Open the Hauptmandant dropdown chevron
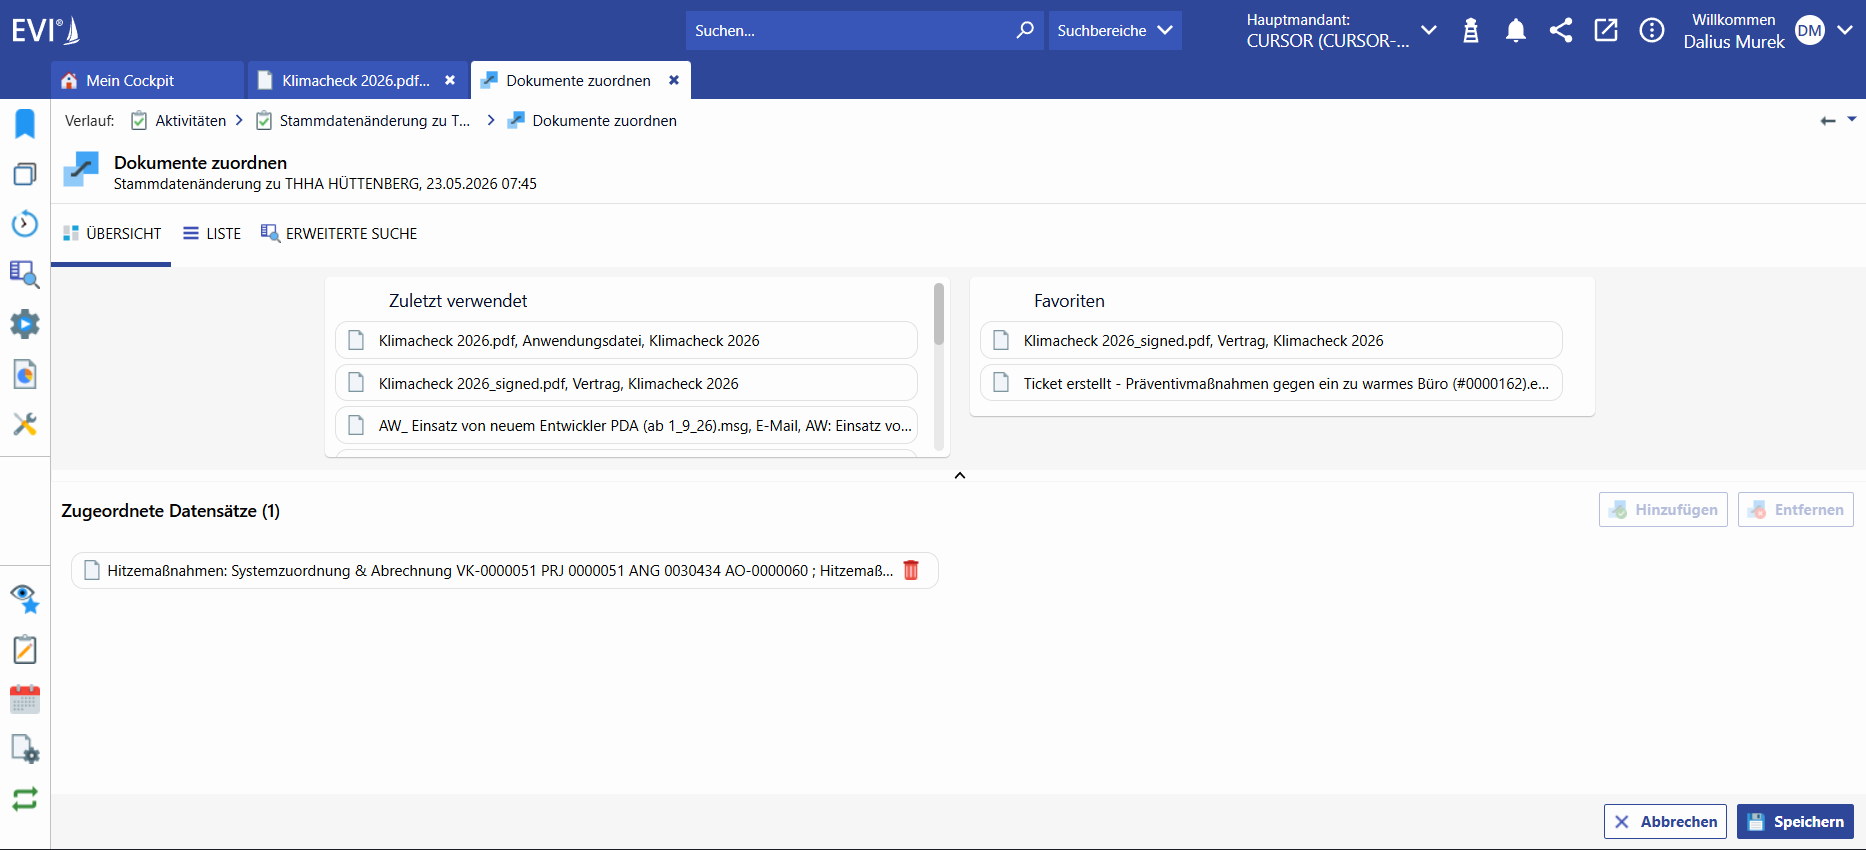1866x850 pixels. (1429, 31)
